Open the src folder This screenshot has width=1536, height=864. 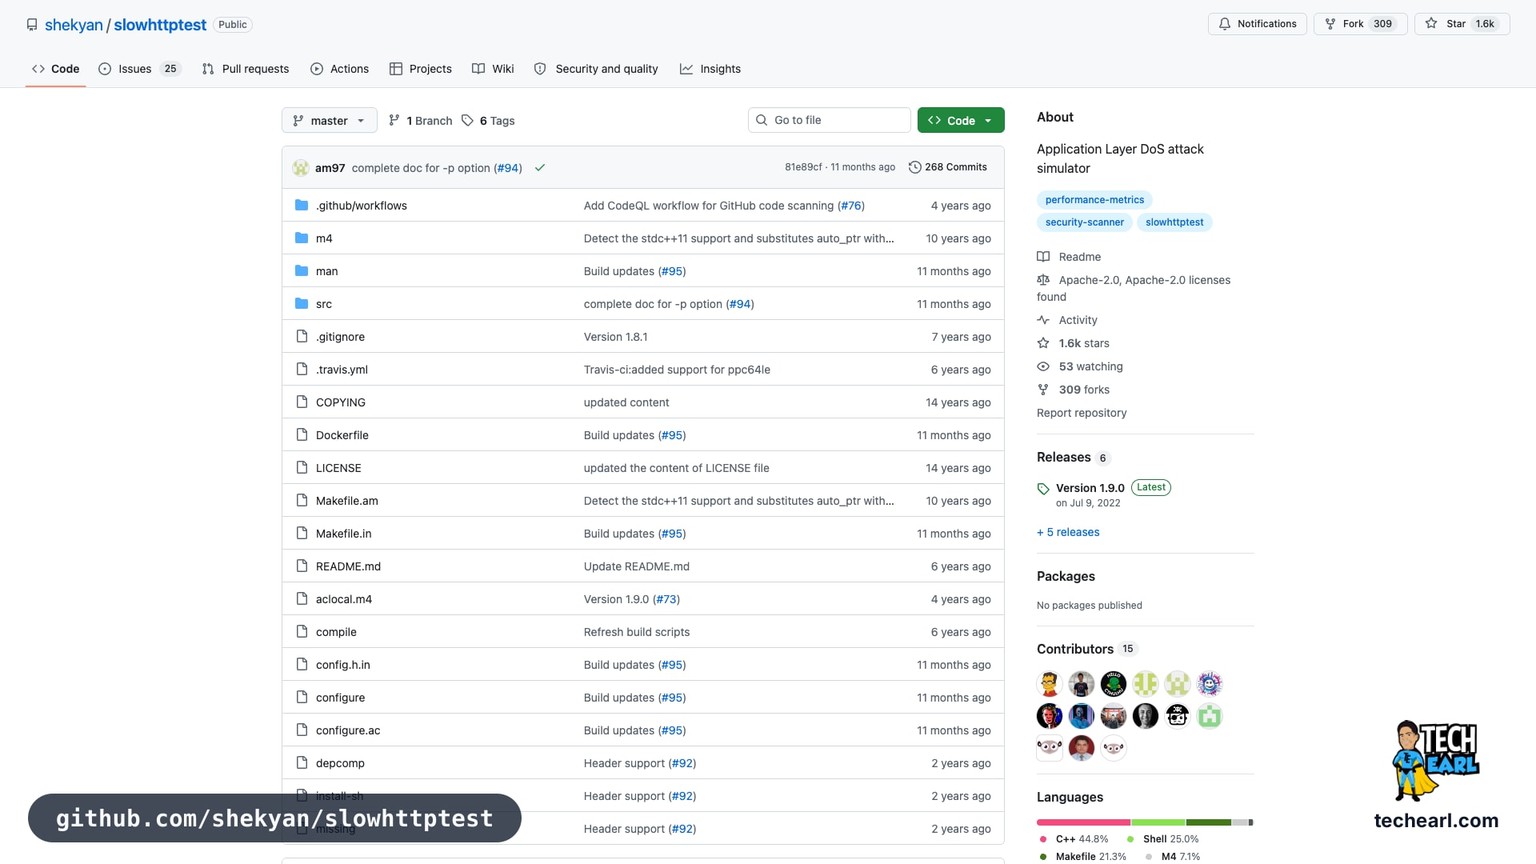click(x=324, y=304)
